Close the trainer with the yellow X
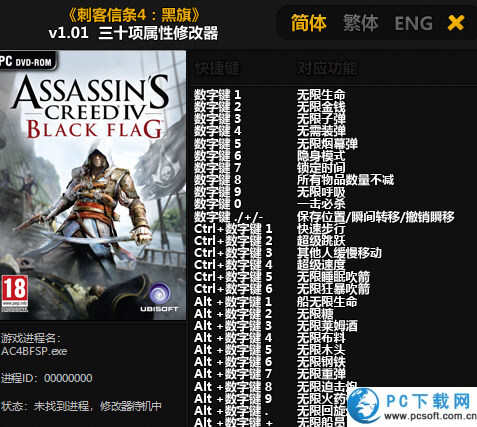This screenshot has height=427, width=477. pos(456,23)
